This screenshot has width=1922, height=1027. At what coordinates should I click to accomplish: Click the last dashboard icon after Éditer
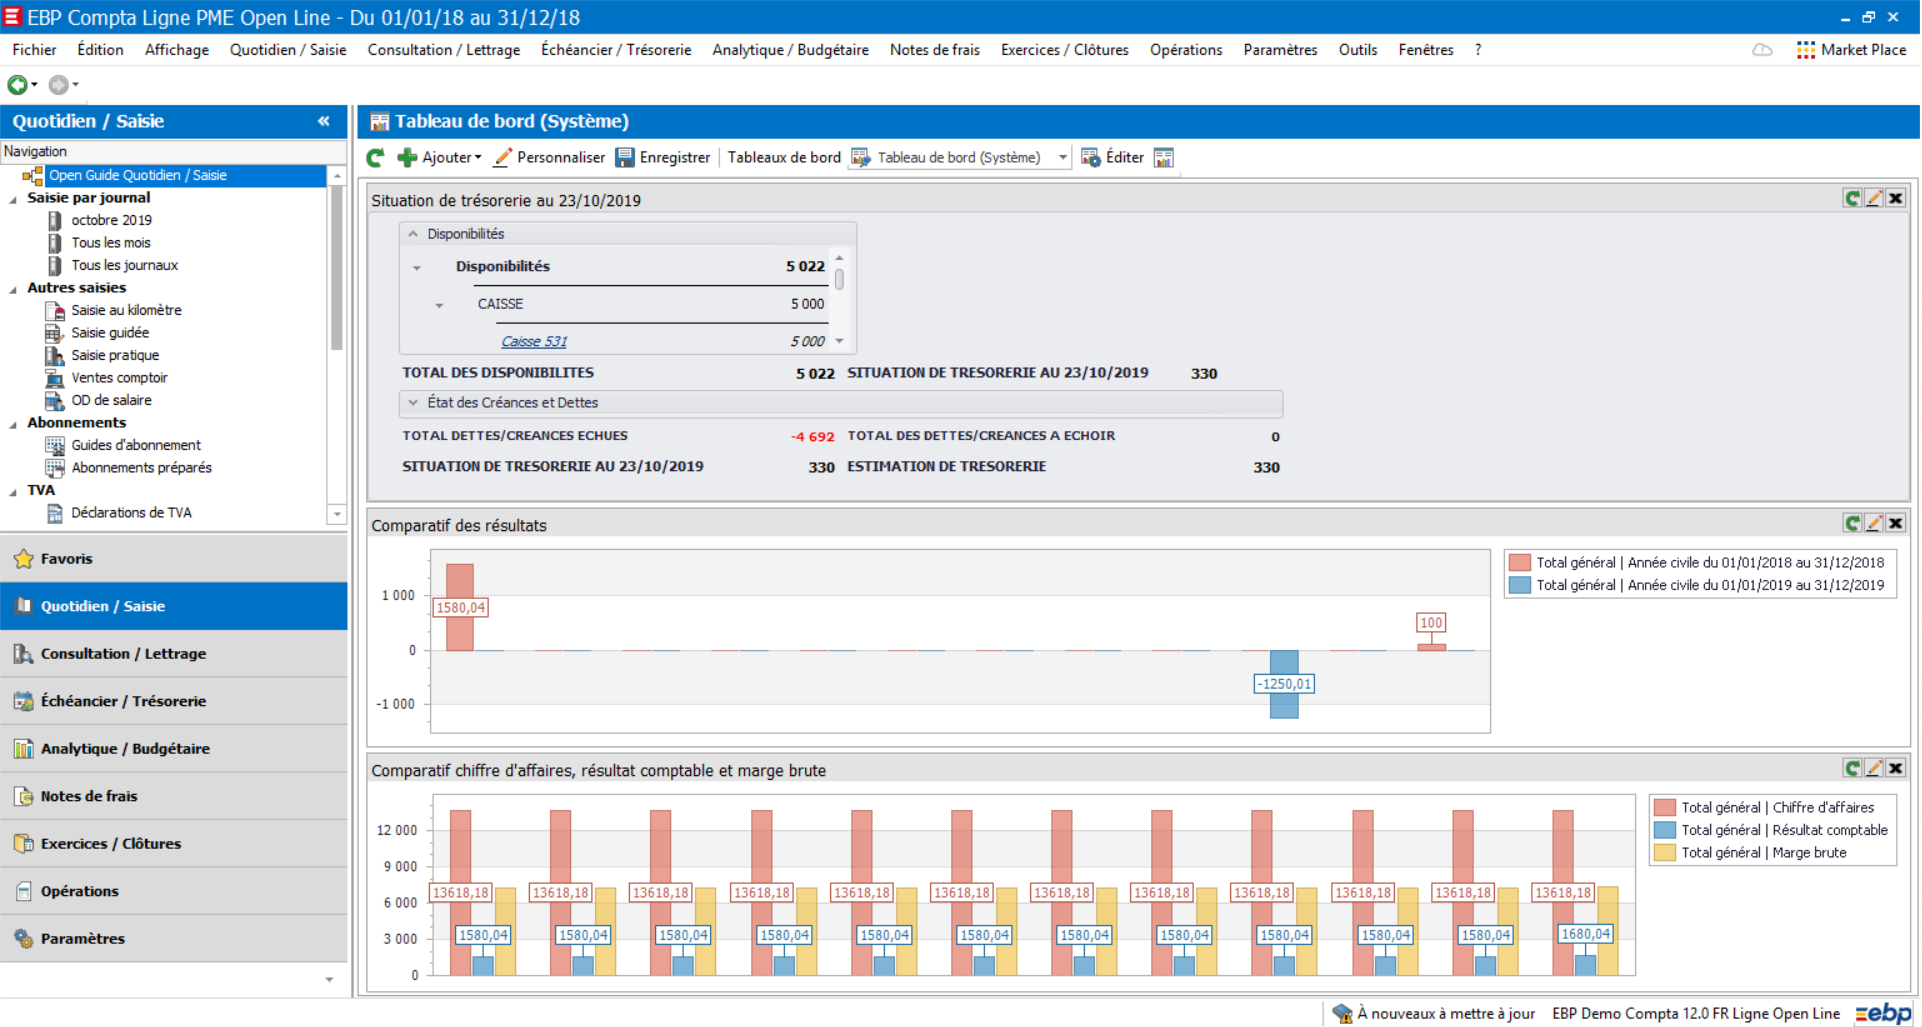[1163, 157]
